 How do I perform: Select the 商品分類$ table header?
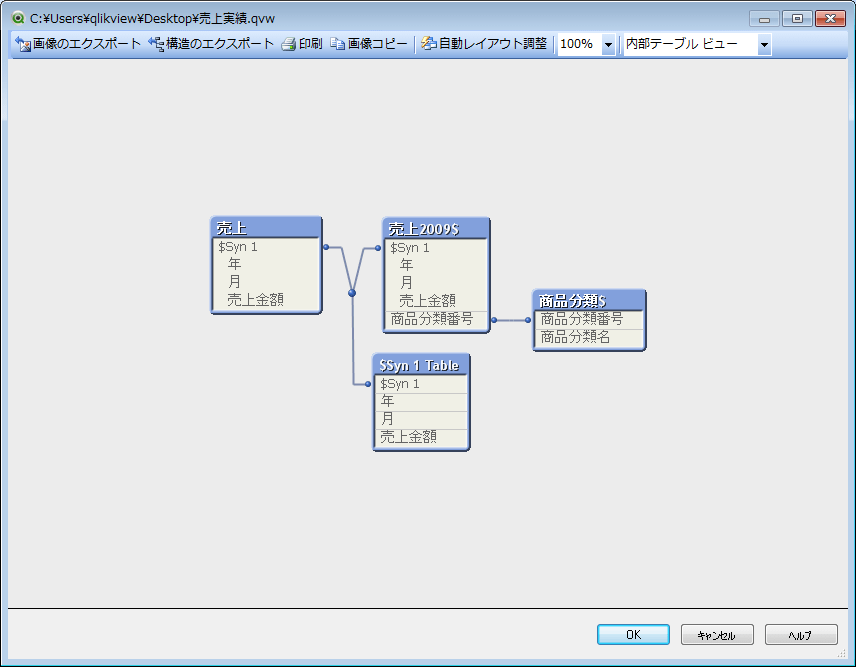(x=588, y=301)
